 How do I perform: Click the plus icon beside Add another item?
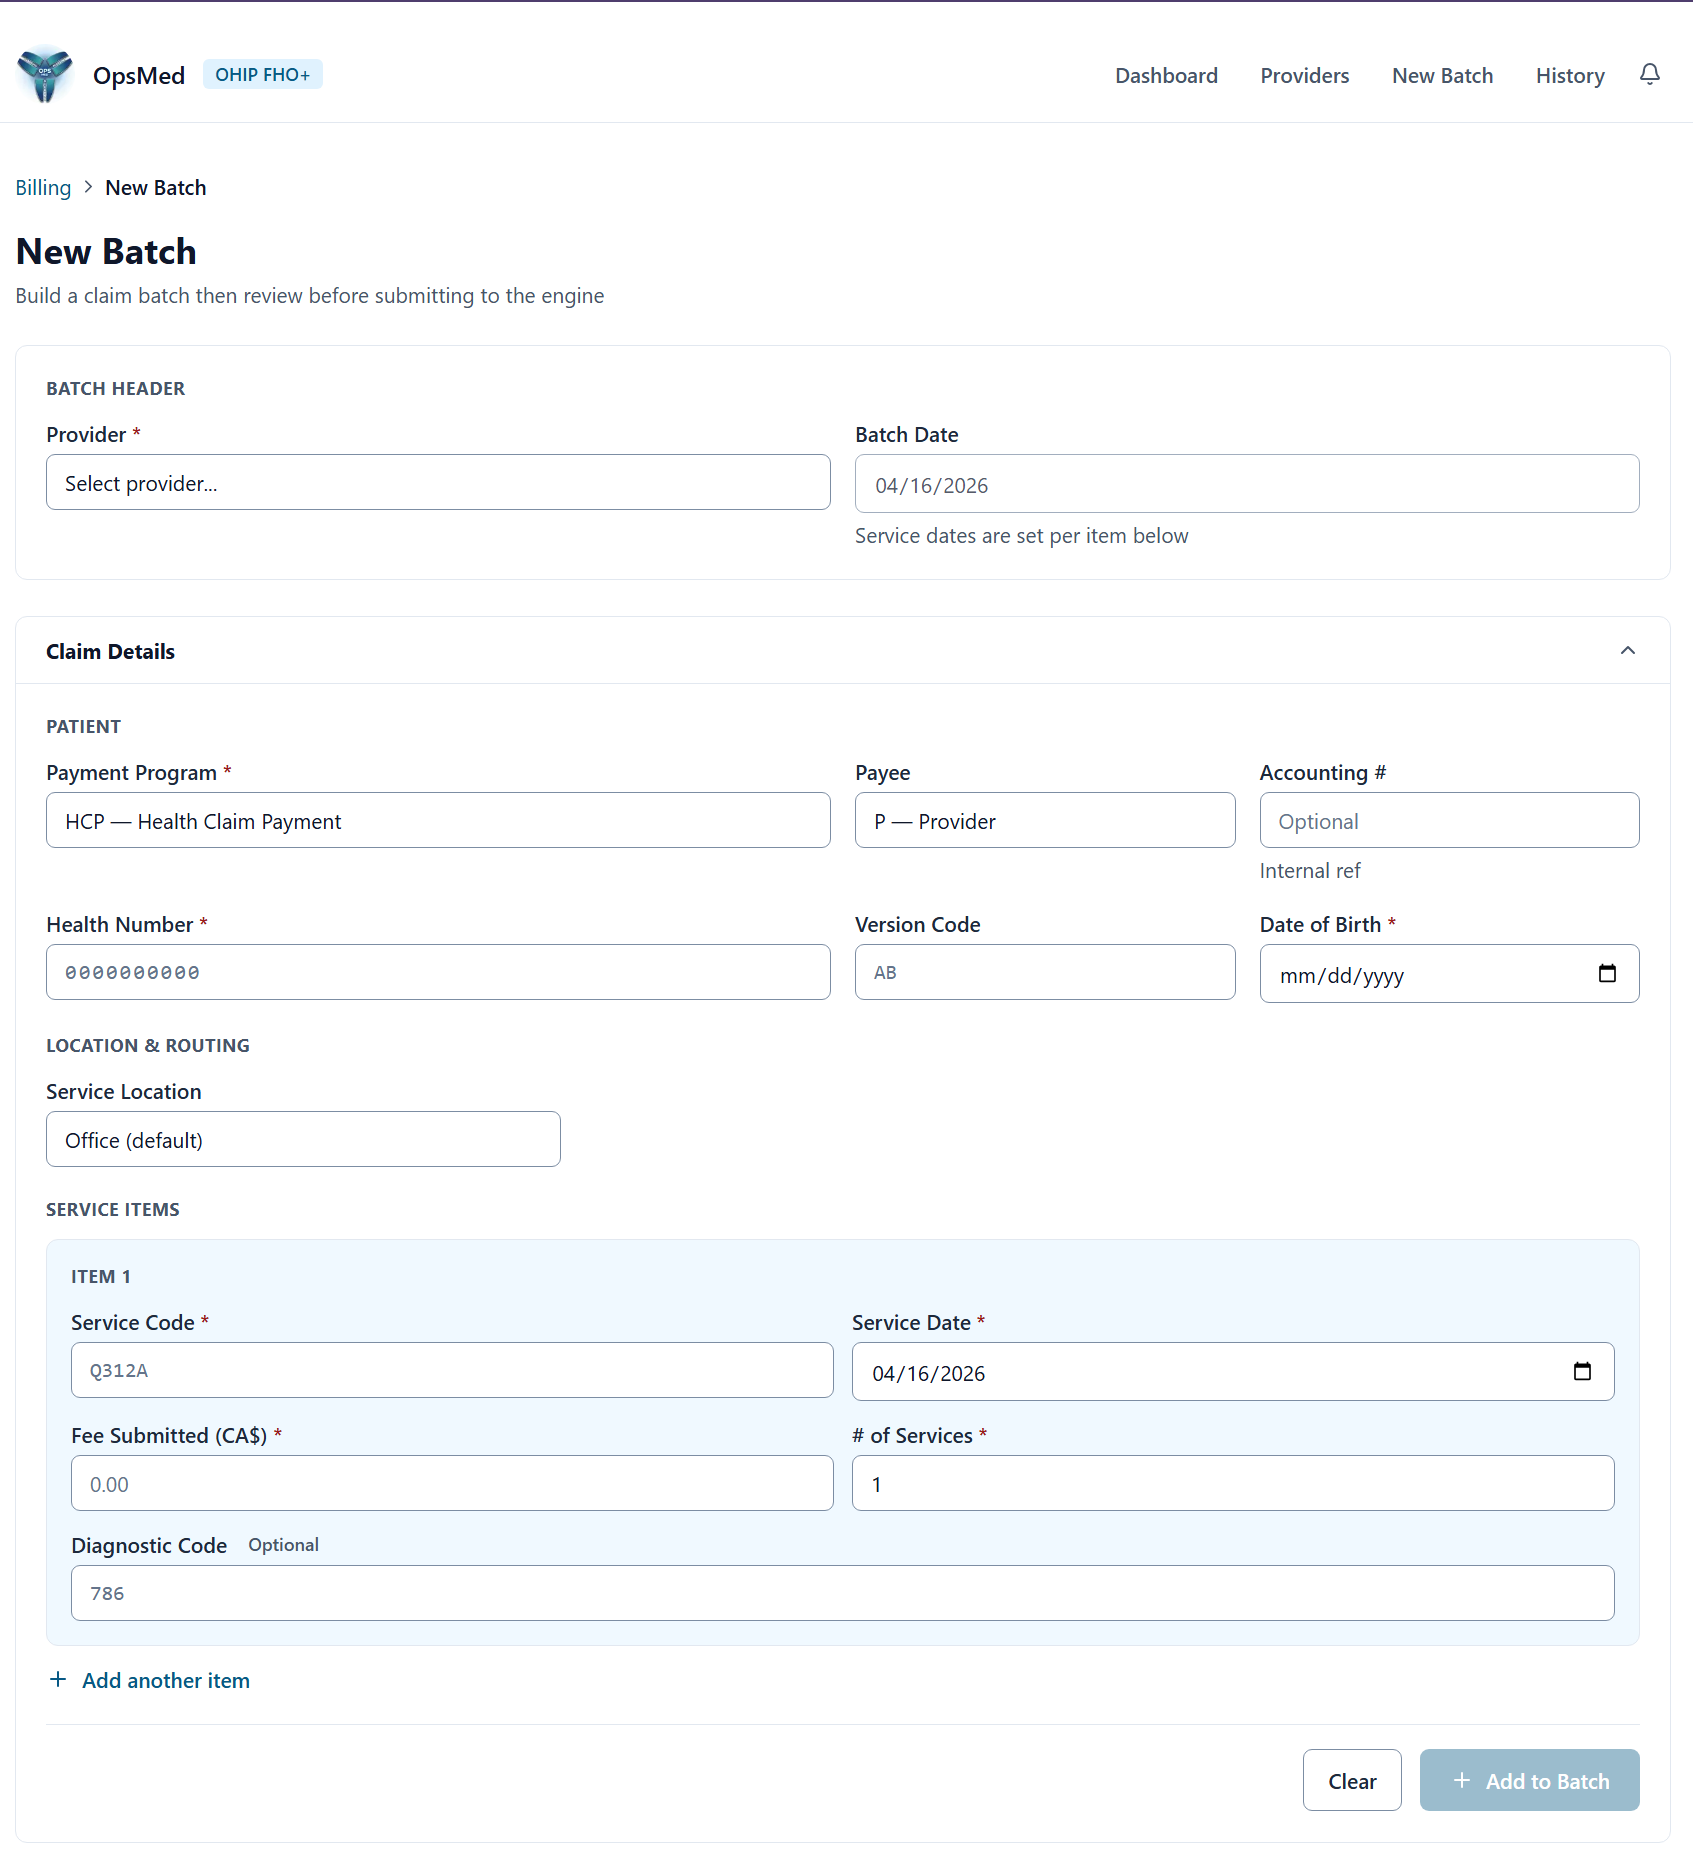[59, 1680]
